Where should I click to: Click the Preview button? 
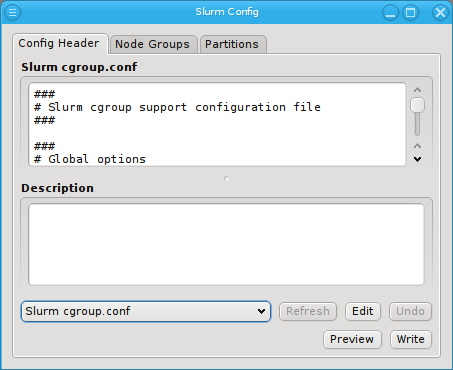coord(352,339)
